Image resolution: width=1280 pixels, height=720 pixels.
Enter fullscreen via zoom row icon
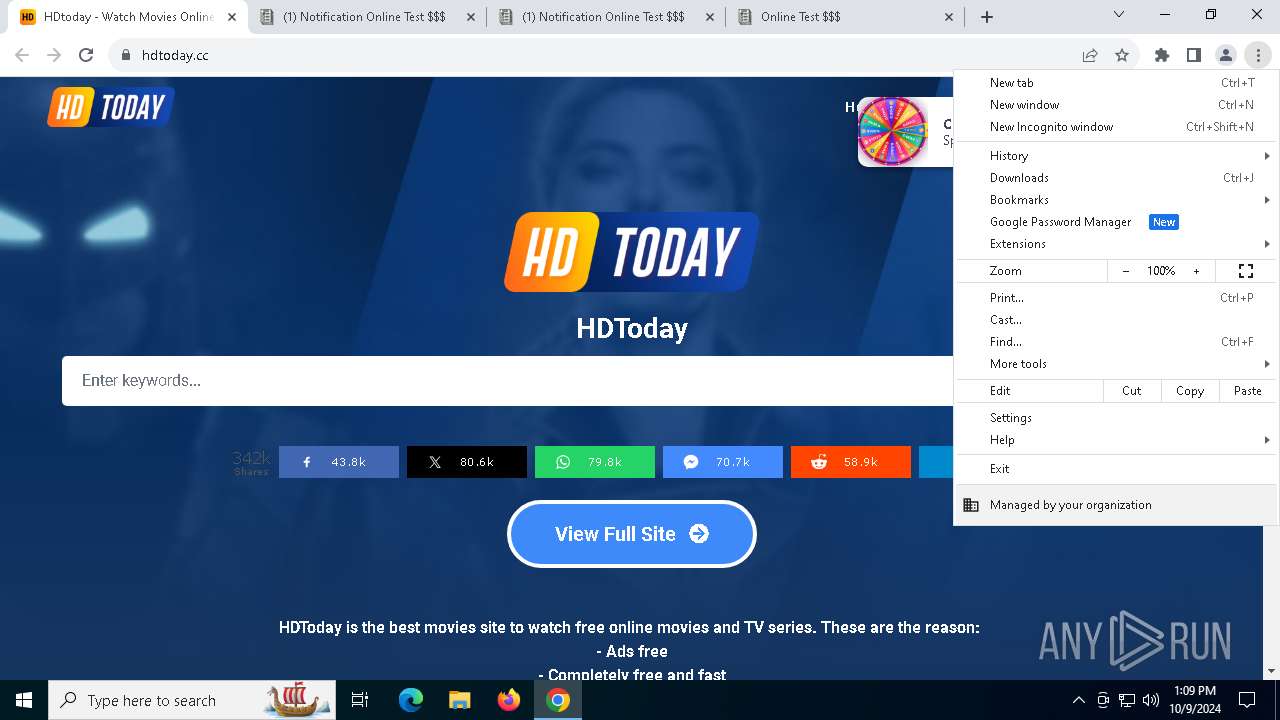(x=1246, y=271)
